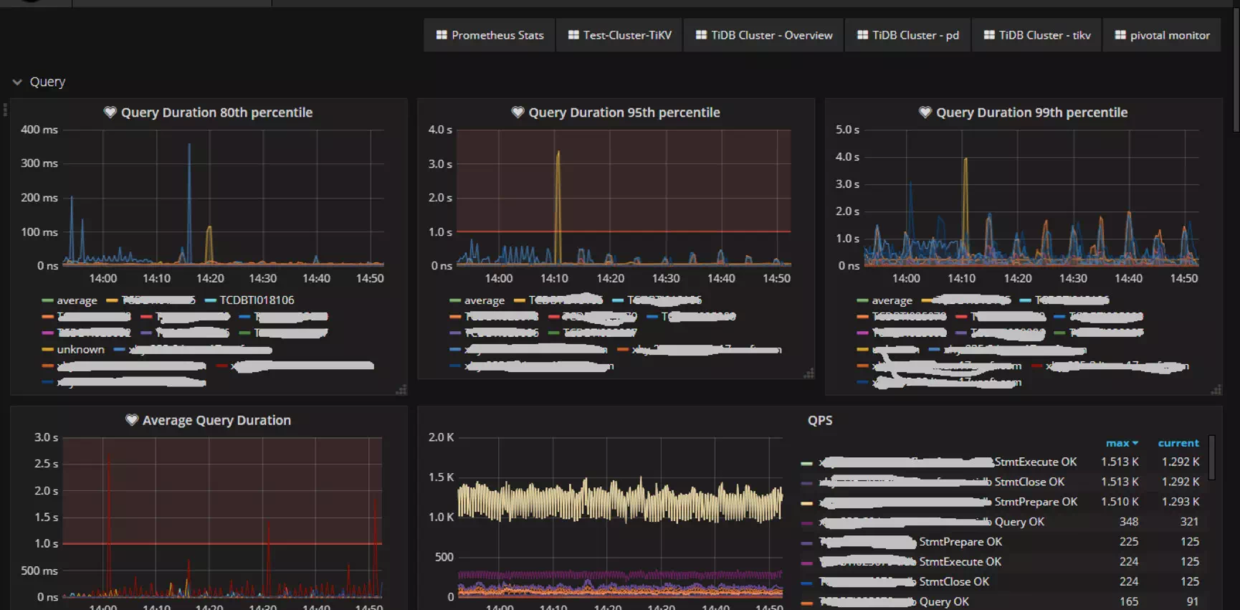Screen dimensions: 1240x610
Task: Click the dashboard icon beside Prometheus Stats
Action: [x=441, y=34]
